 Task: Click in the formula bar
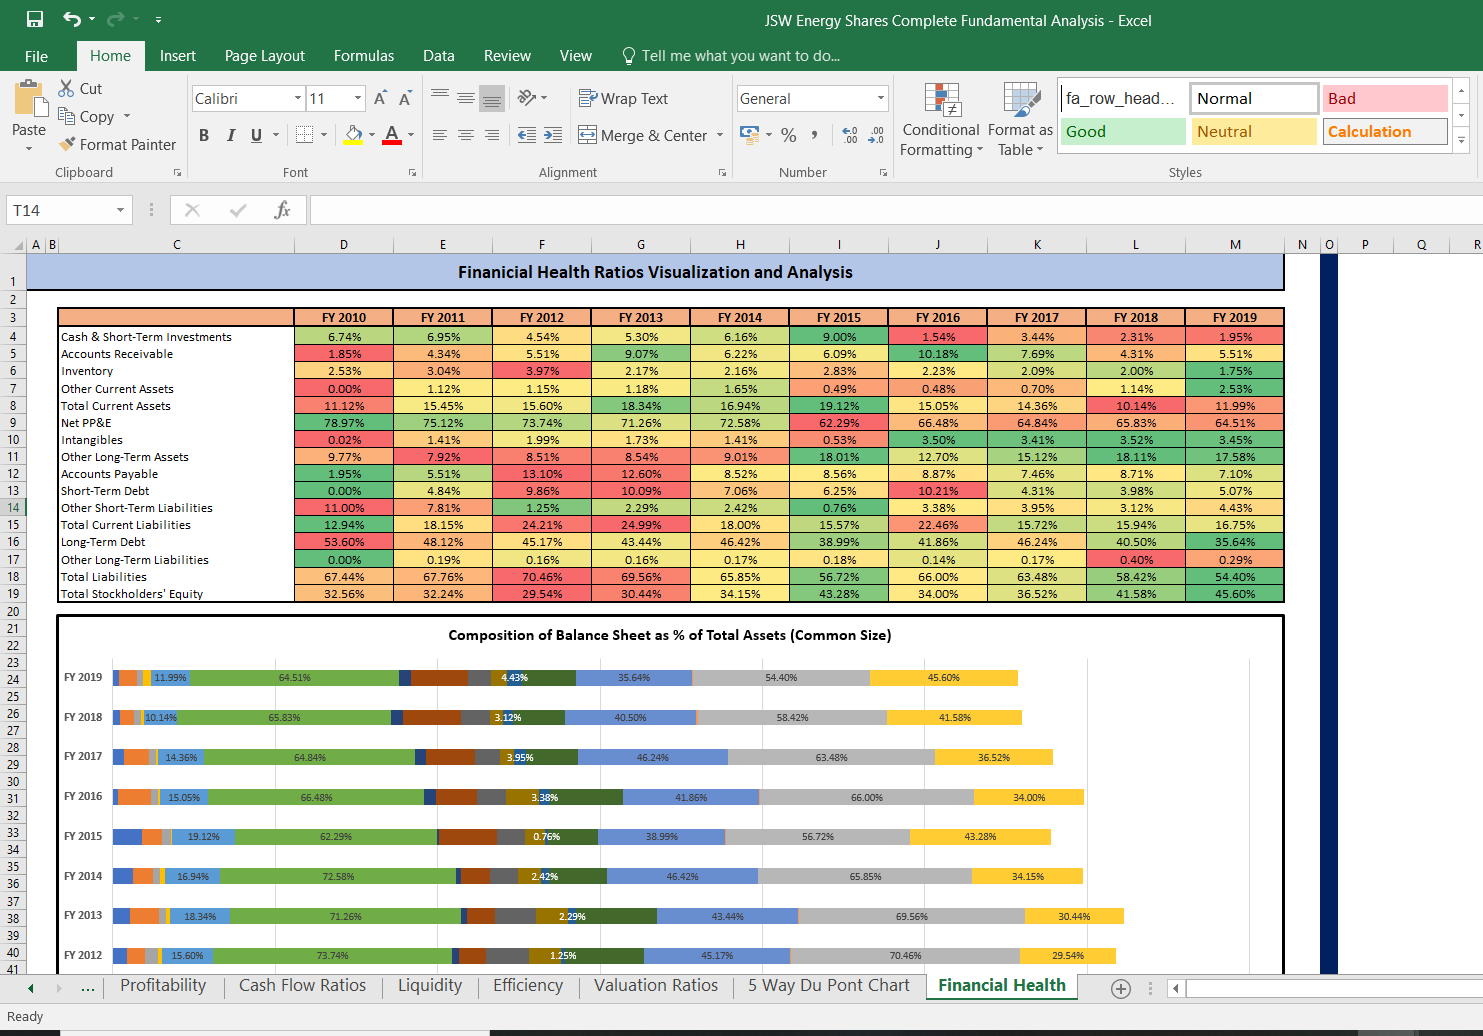(x=896, y=210)
